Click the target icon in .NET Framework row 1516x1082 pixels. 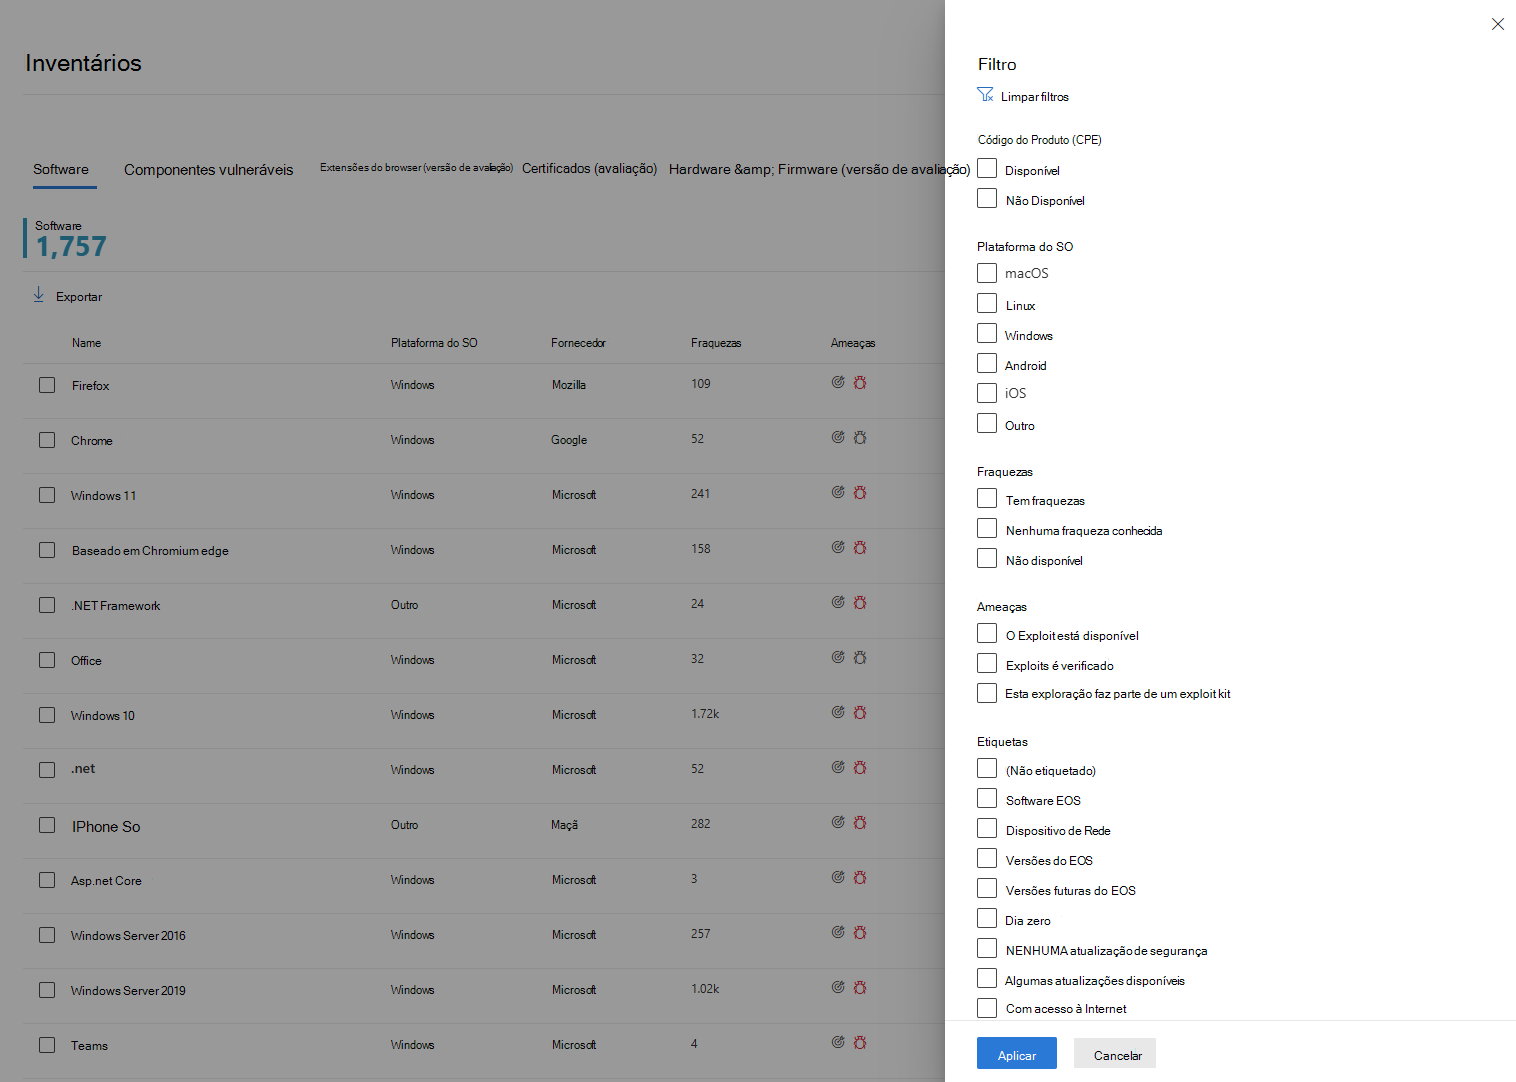(x=838, y=602)
